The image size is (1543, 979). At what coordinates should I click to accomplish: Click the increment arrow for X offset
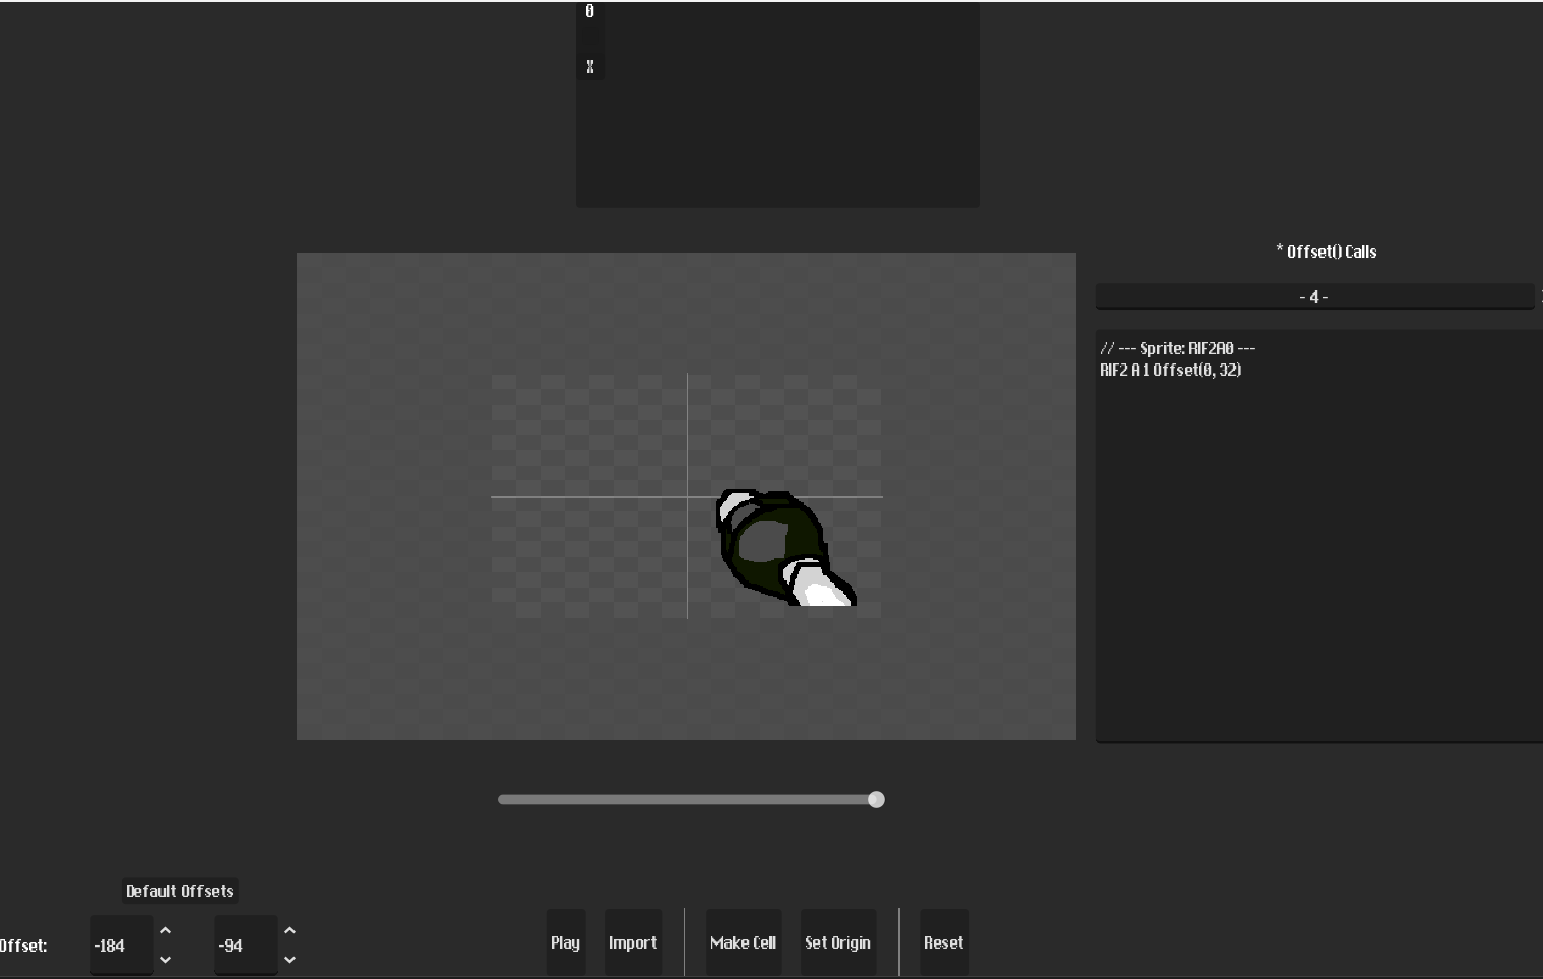166,931
